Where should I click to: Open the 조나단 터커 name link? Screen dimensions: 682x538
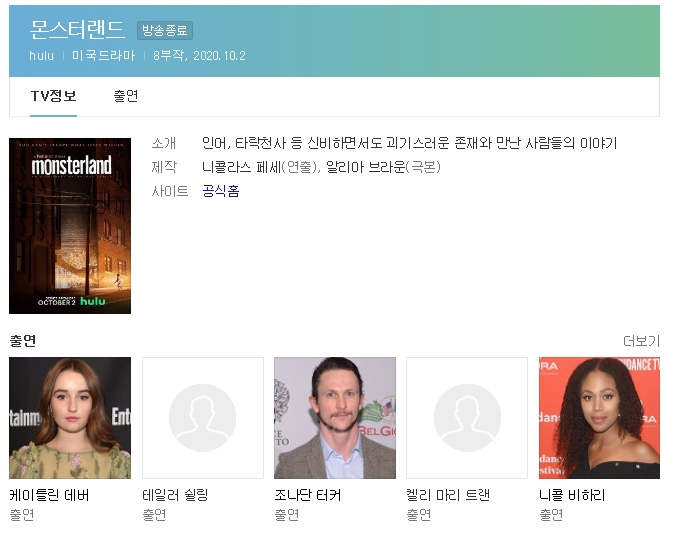(307, 495)
